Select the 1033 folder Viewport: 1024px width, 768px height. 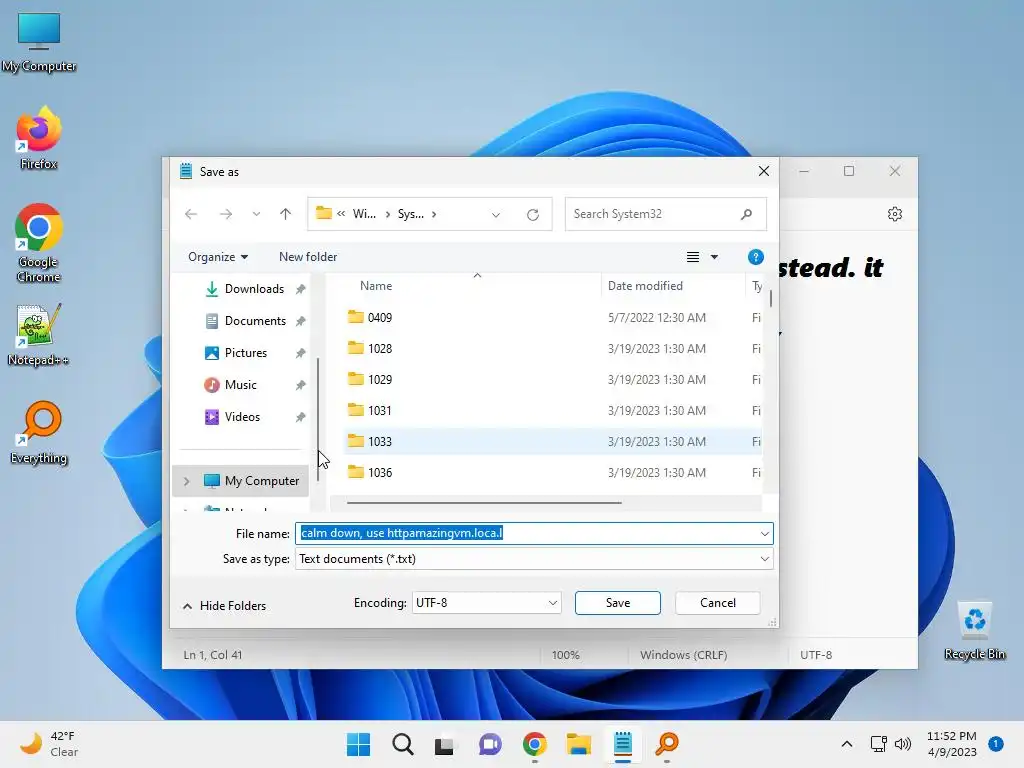point(379,441)
